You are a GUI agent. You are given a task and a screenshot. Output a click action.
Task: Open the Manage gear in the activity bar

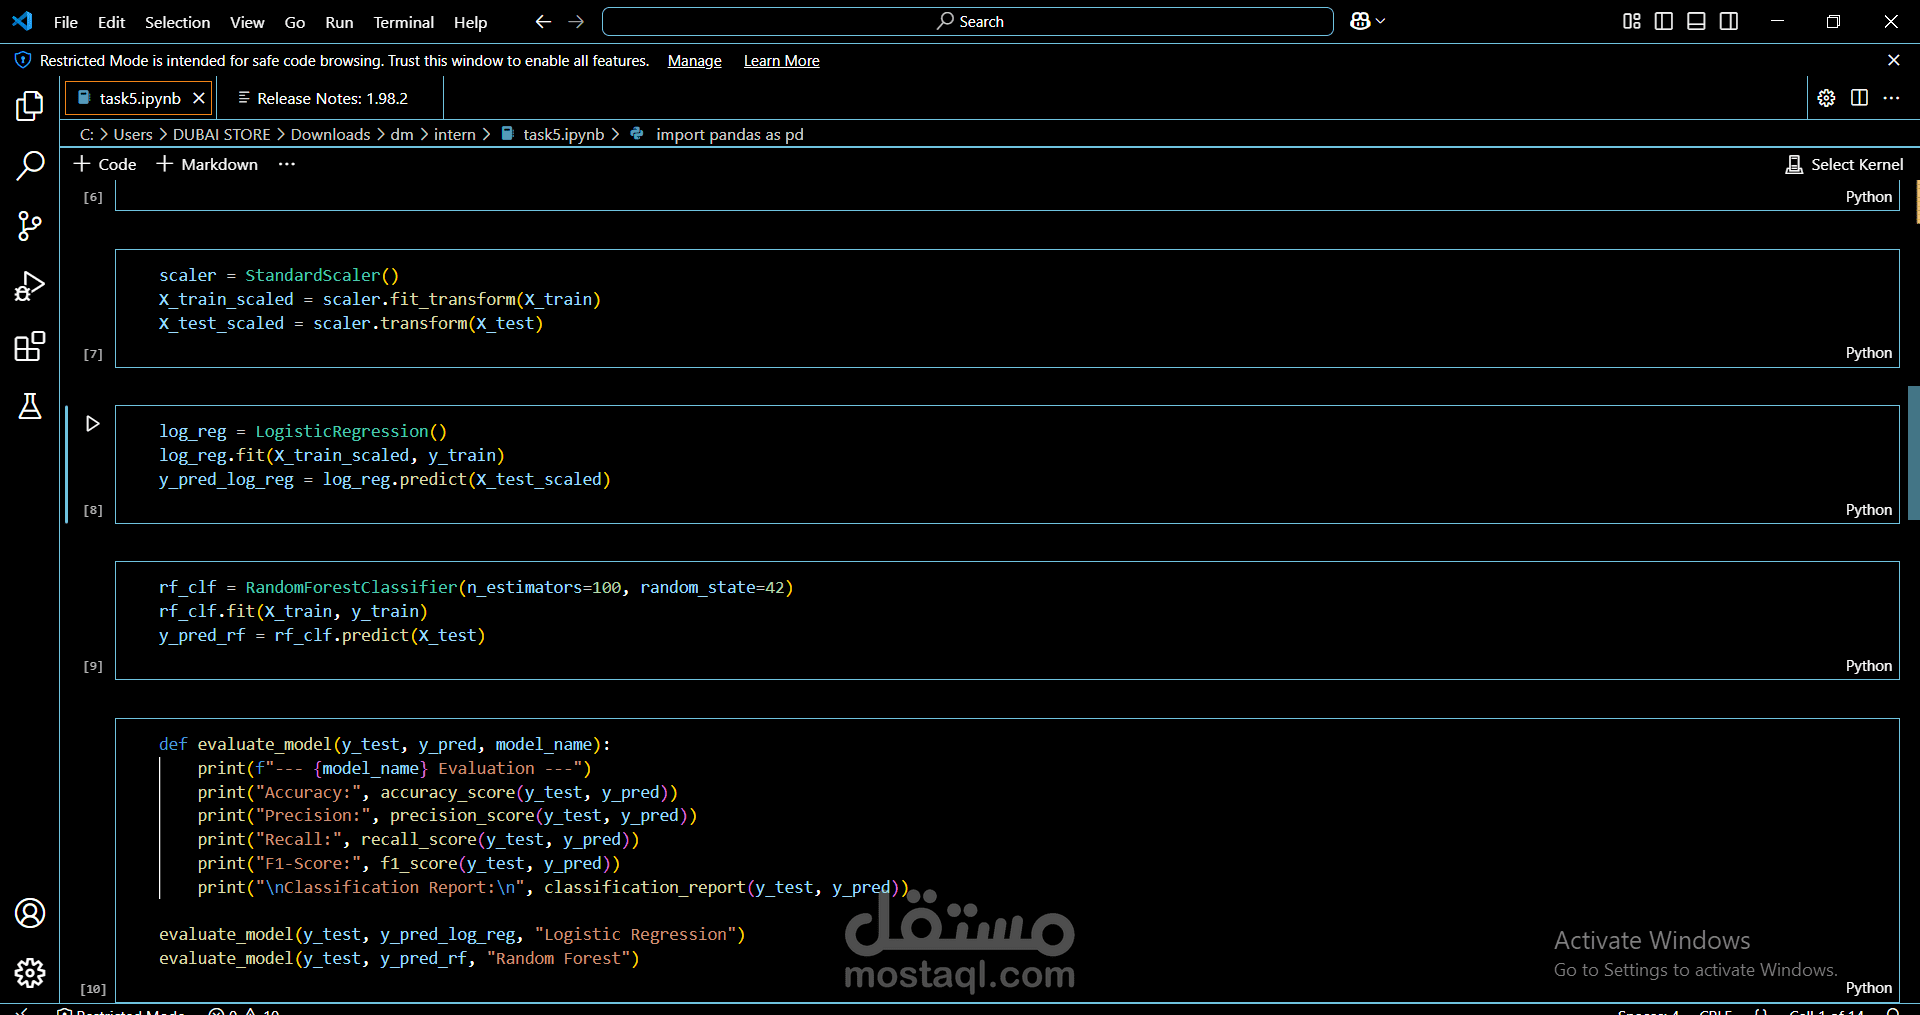[30, 972]
